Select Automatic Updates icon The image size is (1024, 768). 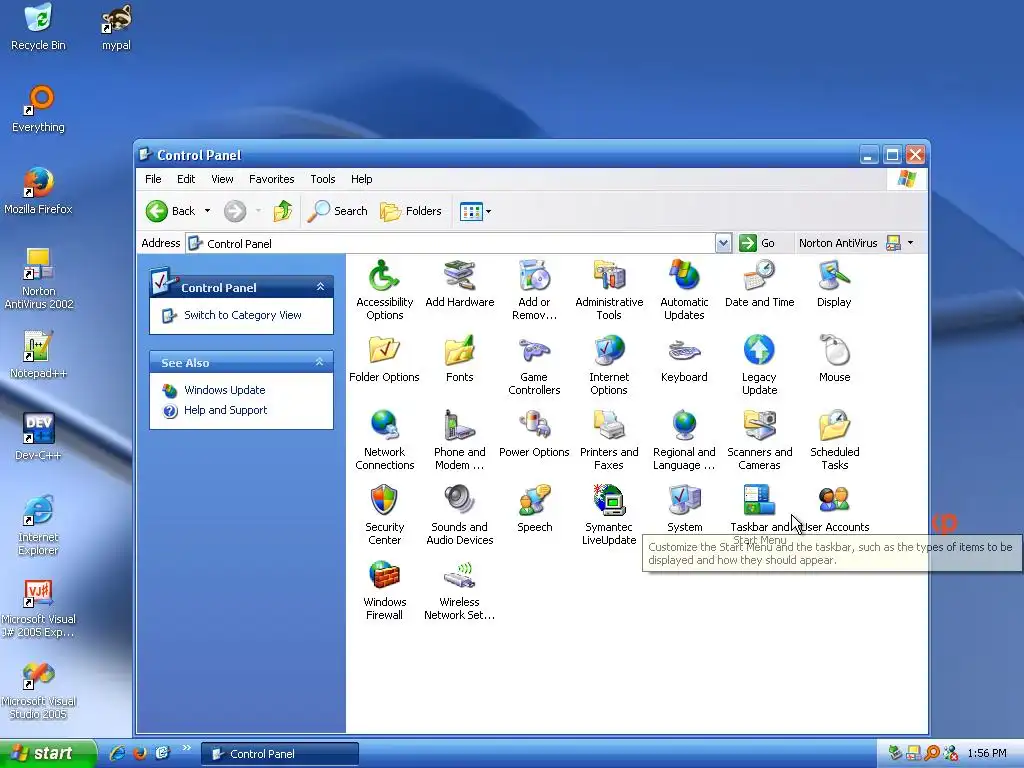coord(684,276)
